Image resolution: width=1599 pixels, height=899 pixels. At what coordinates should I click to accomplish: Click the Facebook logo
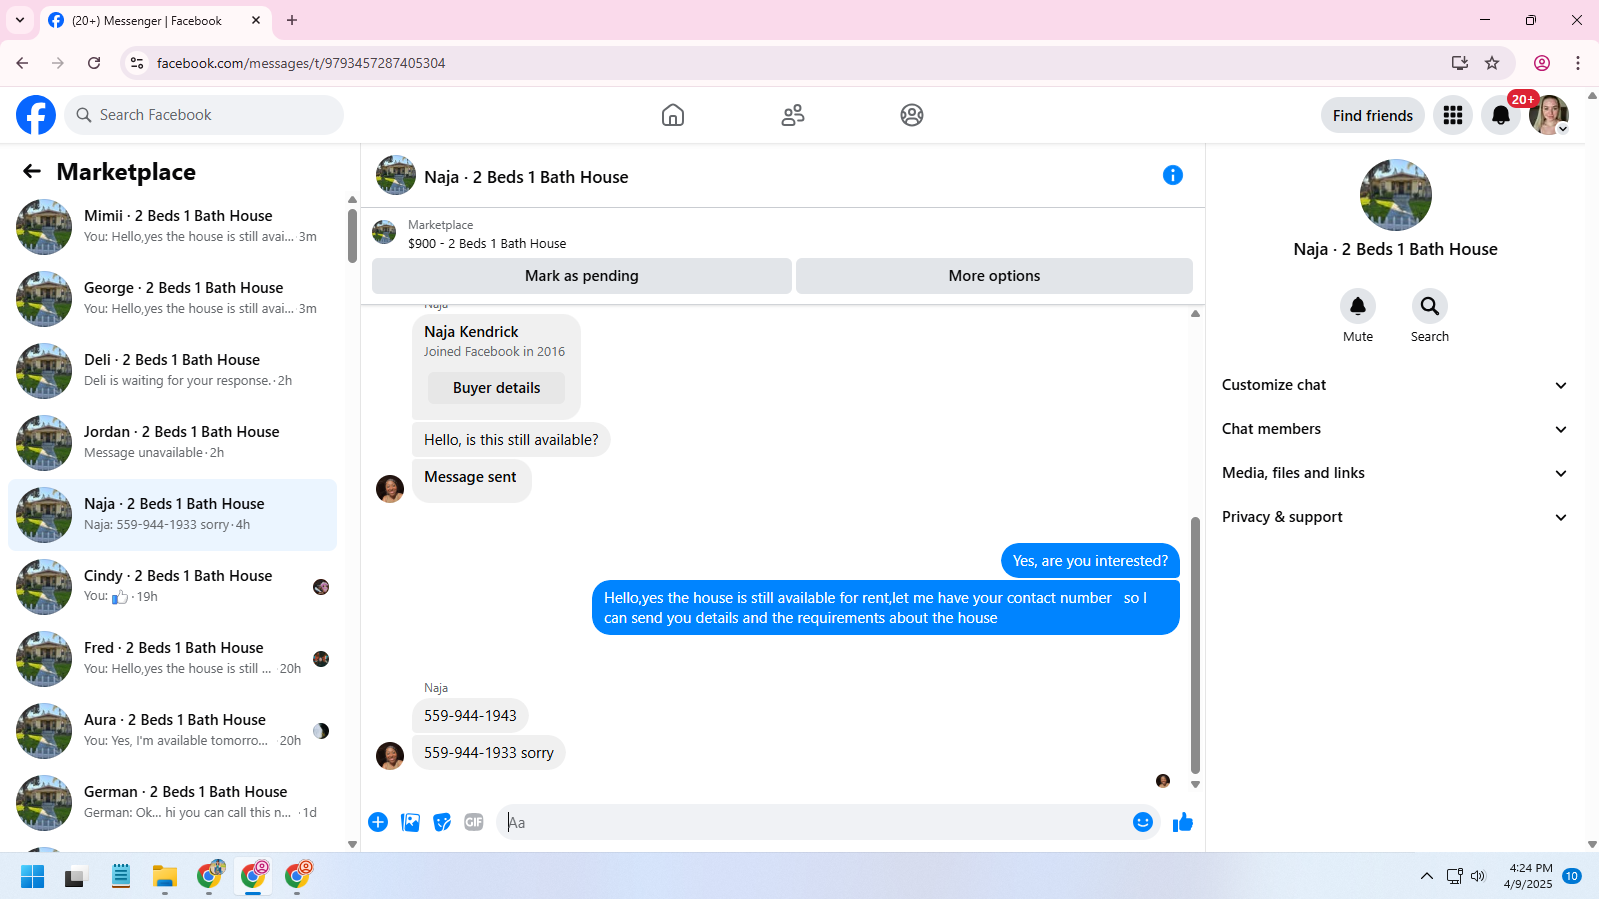36,115
